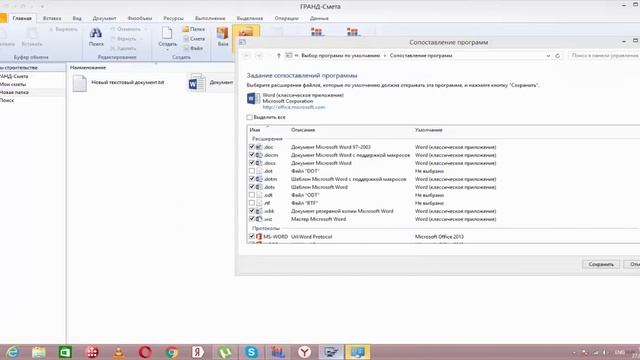Uncheck the .docm extension checkbox
This screenshot has height=360, width=640.
(x=252, y=155)
